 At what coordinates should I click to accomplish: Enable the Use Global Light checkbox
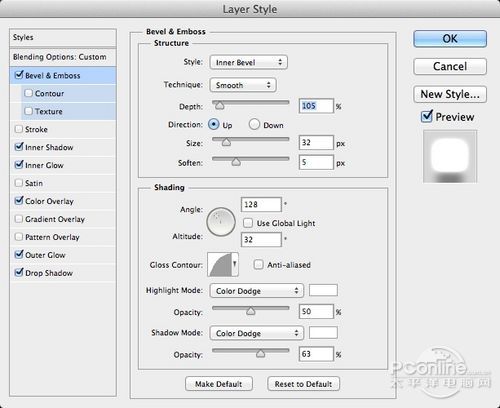tap(248, 223)
